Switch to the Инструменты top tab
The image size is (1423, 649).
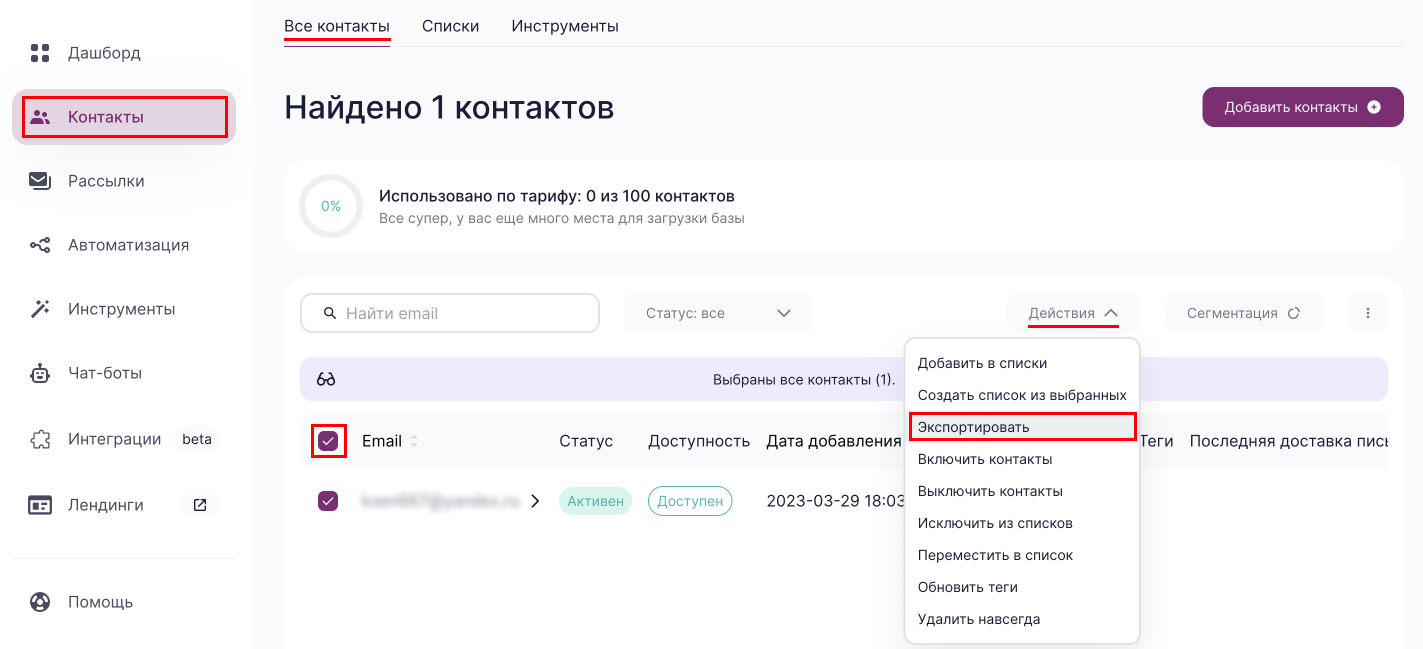point(565,26)
